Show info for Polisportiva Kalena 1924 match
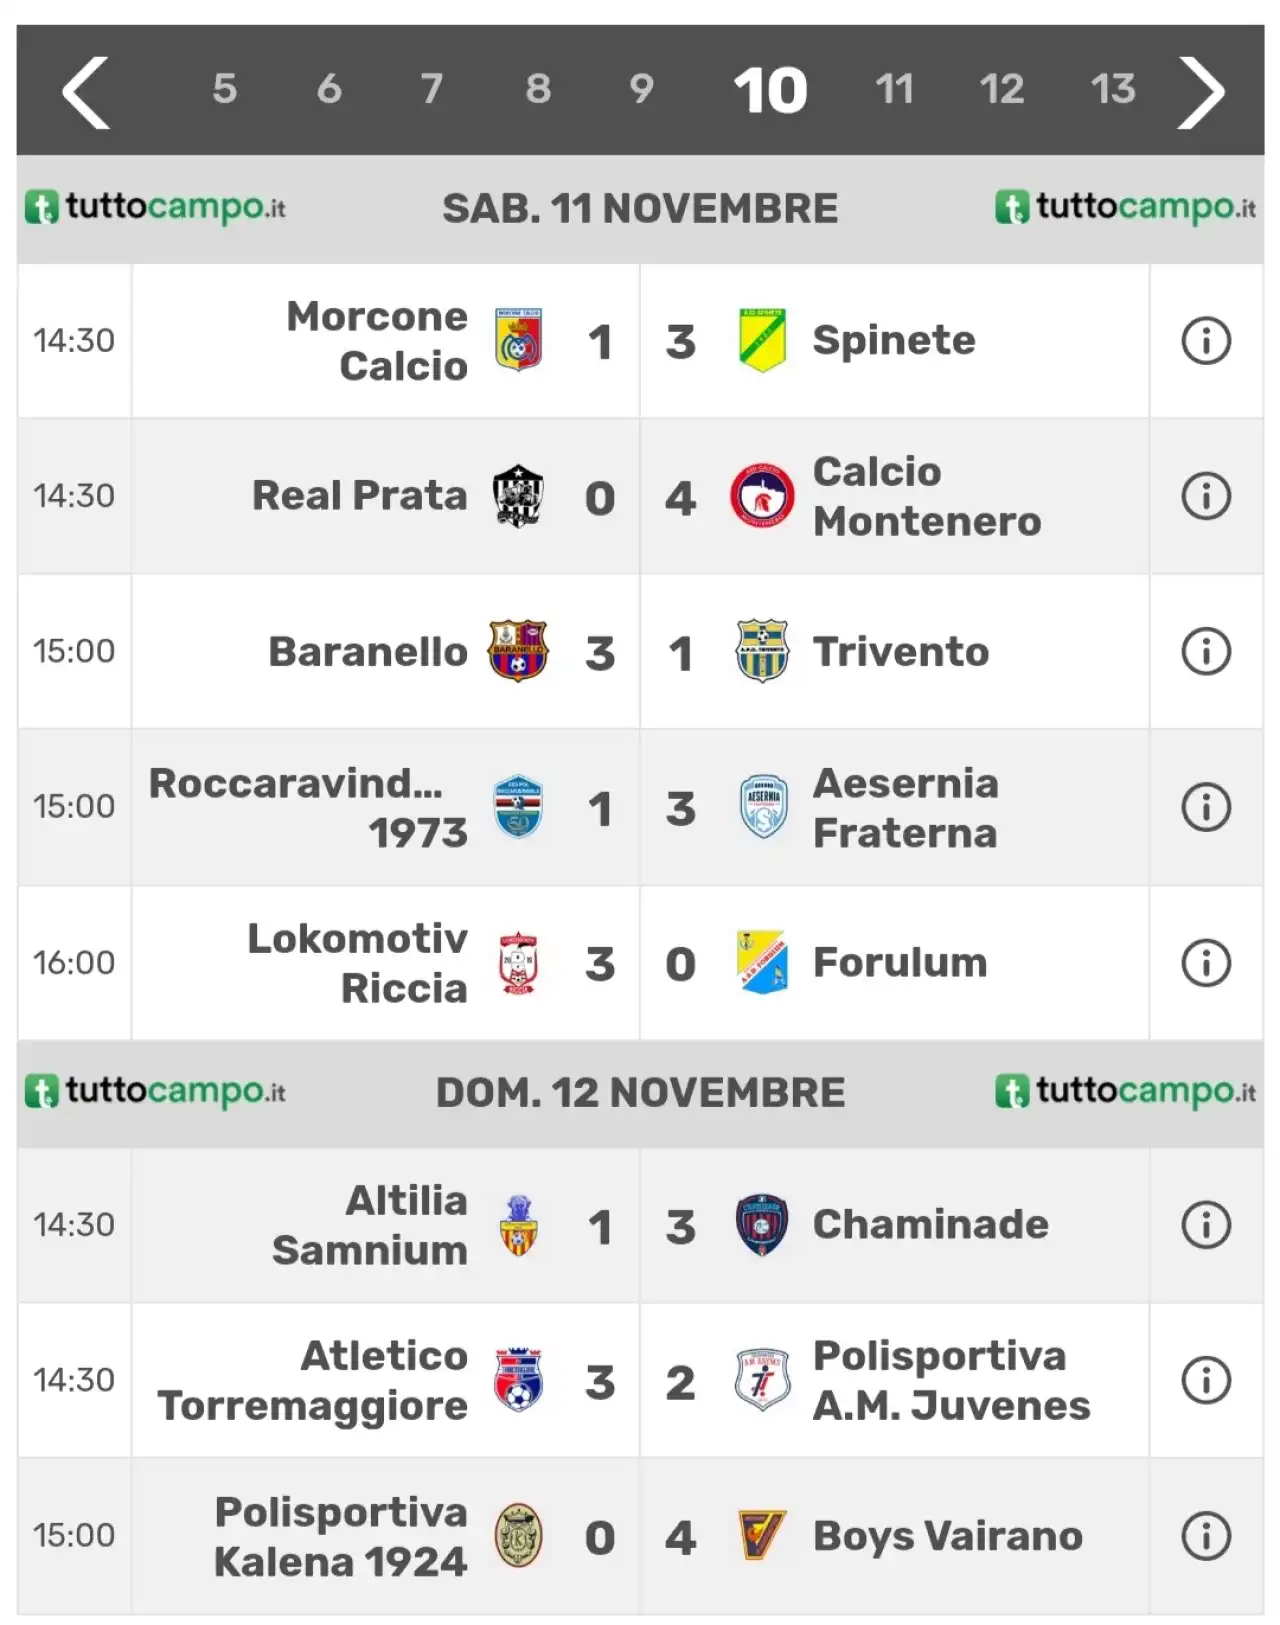The image size is (1280, 1625). tap(1206, 1536)
